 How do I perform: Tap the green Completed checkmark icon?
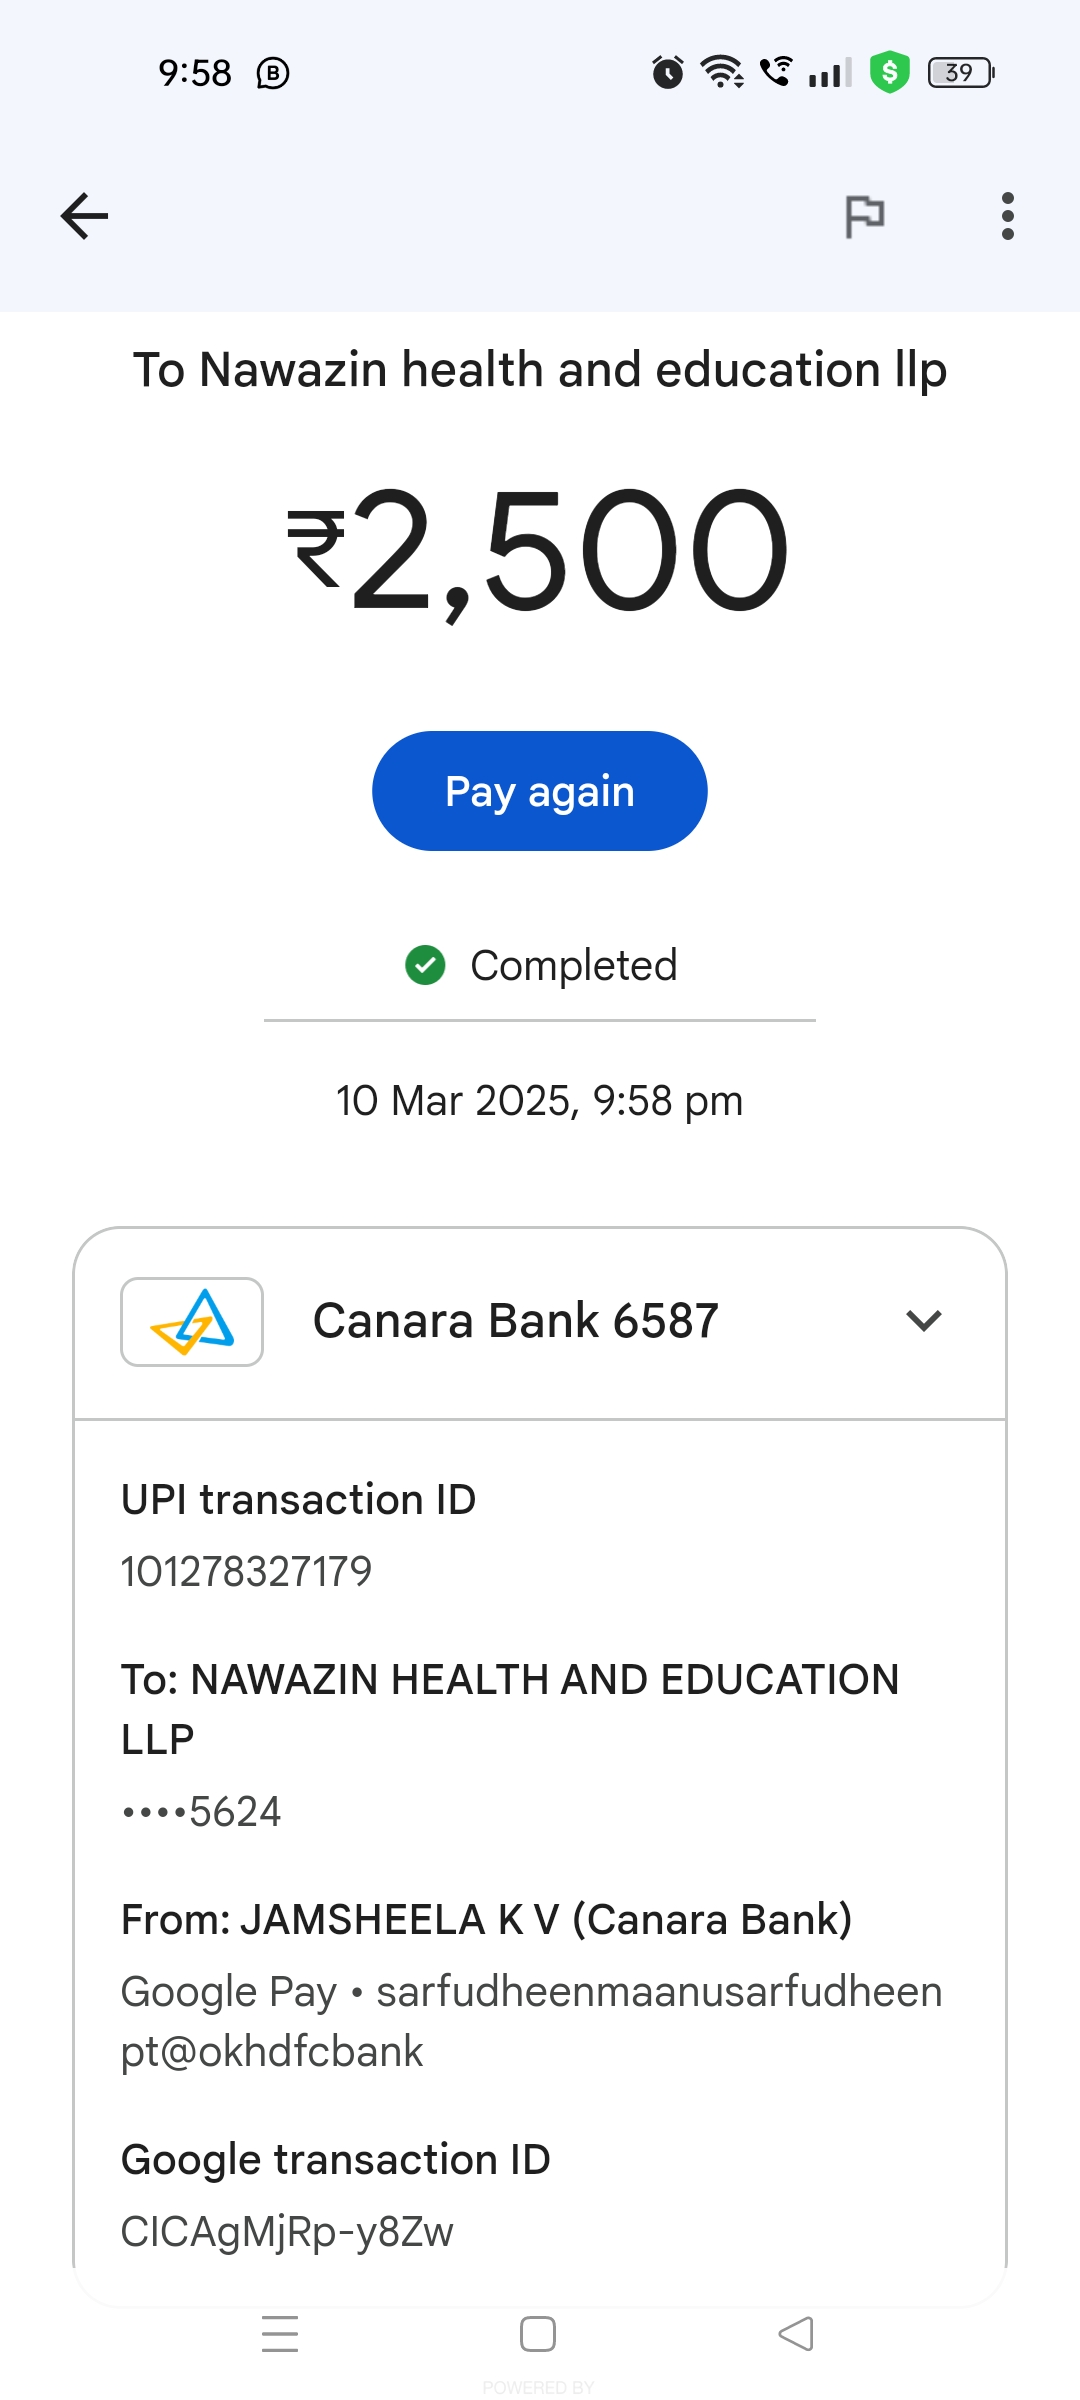point(425,965)
